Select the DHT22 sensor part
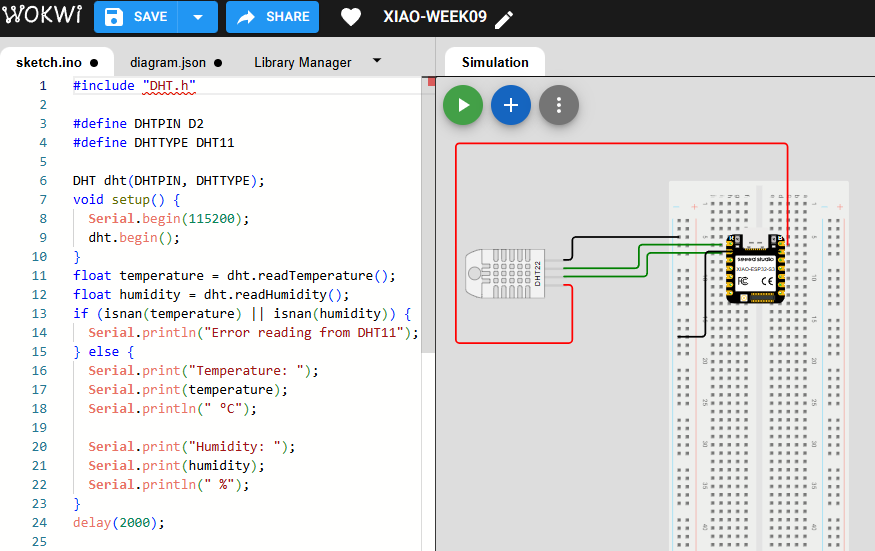Screen dimensions: 875x551 point(505,274)
